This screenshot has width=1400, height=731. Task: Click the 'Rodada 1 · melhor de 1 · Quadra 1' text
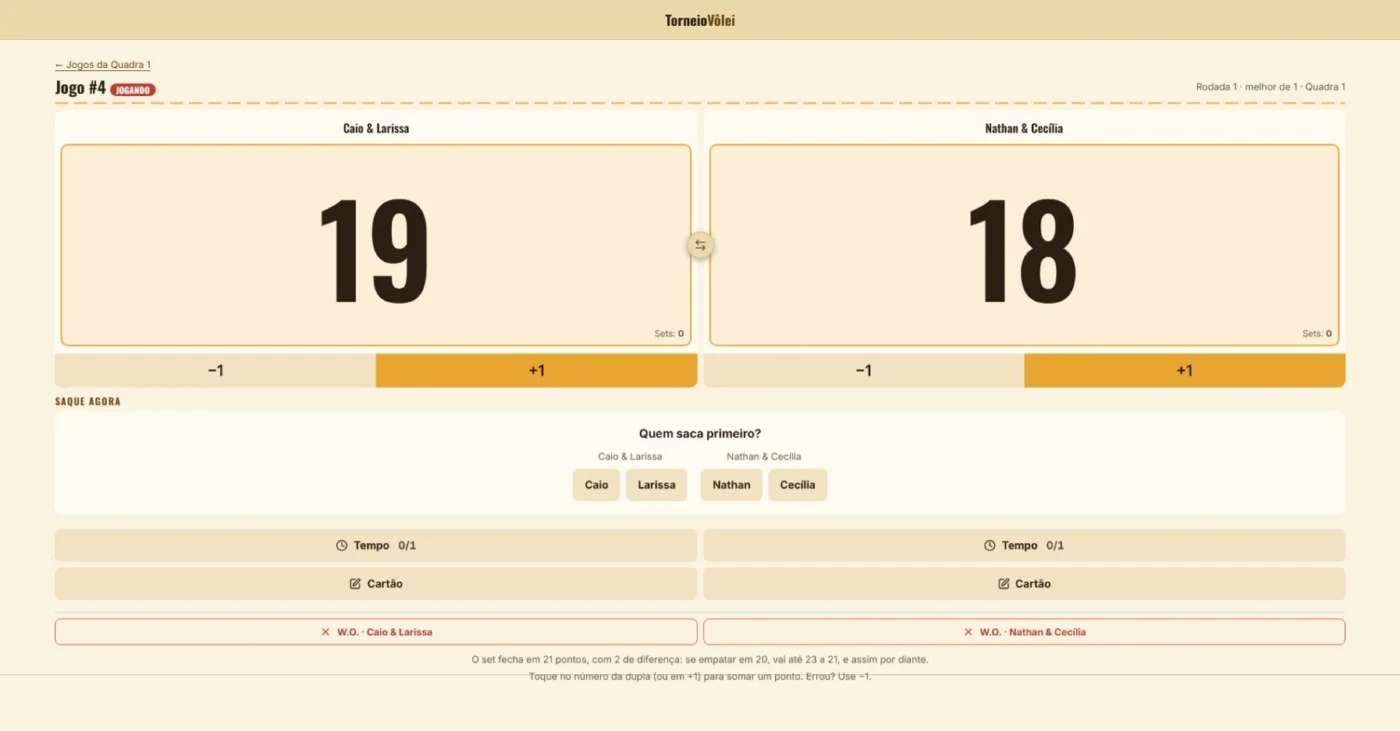1270,87
